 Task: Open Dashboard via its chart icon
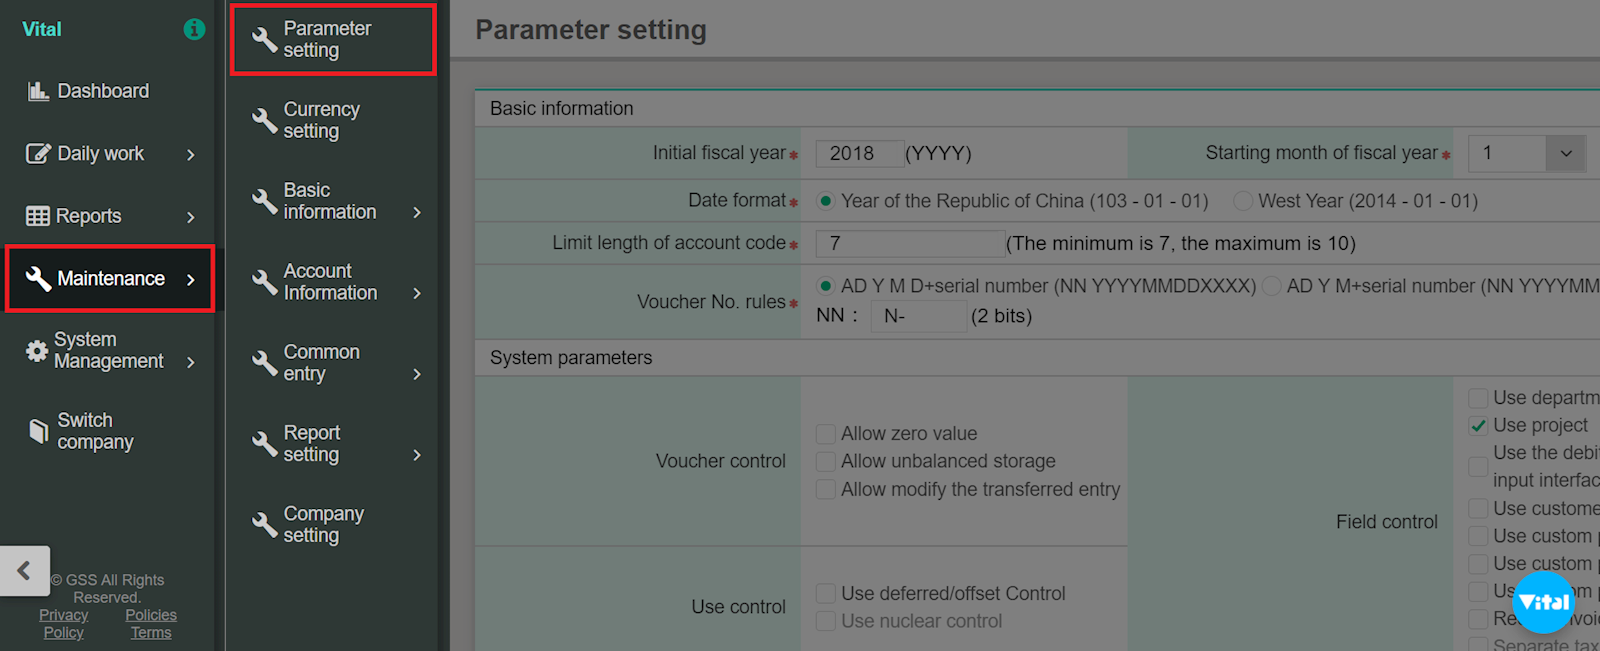[x=38, y=91]
